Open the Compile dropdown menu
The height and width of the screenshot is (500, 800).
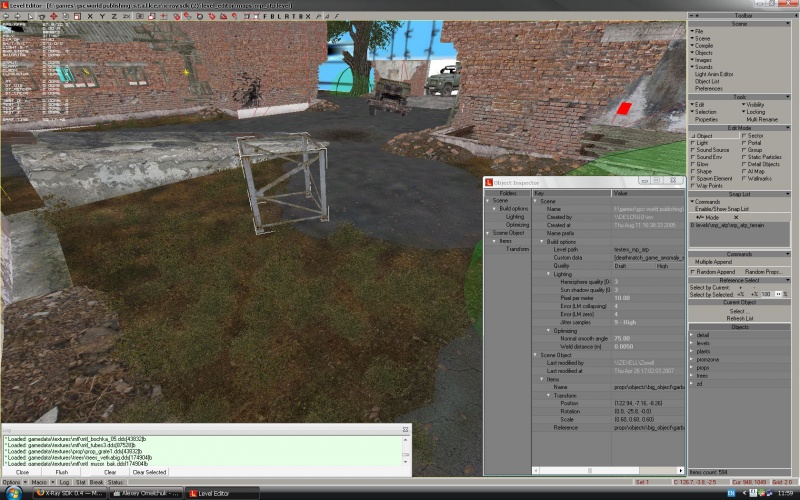[704, 45]
